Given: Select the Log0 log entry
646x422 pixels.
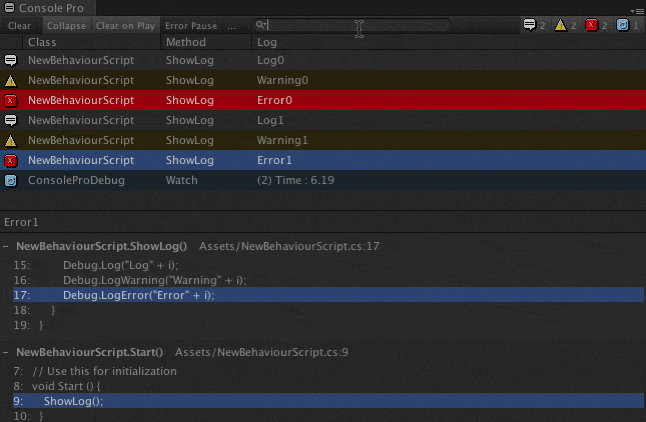Looking at the screenshot, I should pos(323,60).
